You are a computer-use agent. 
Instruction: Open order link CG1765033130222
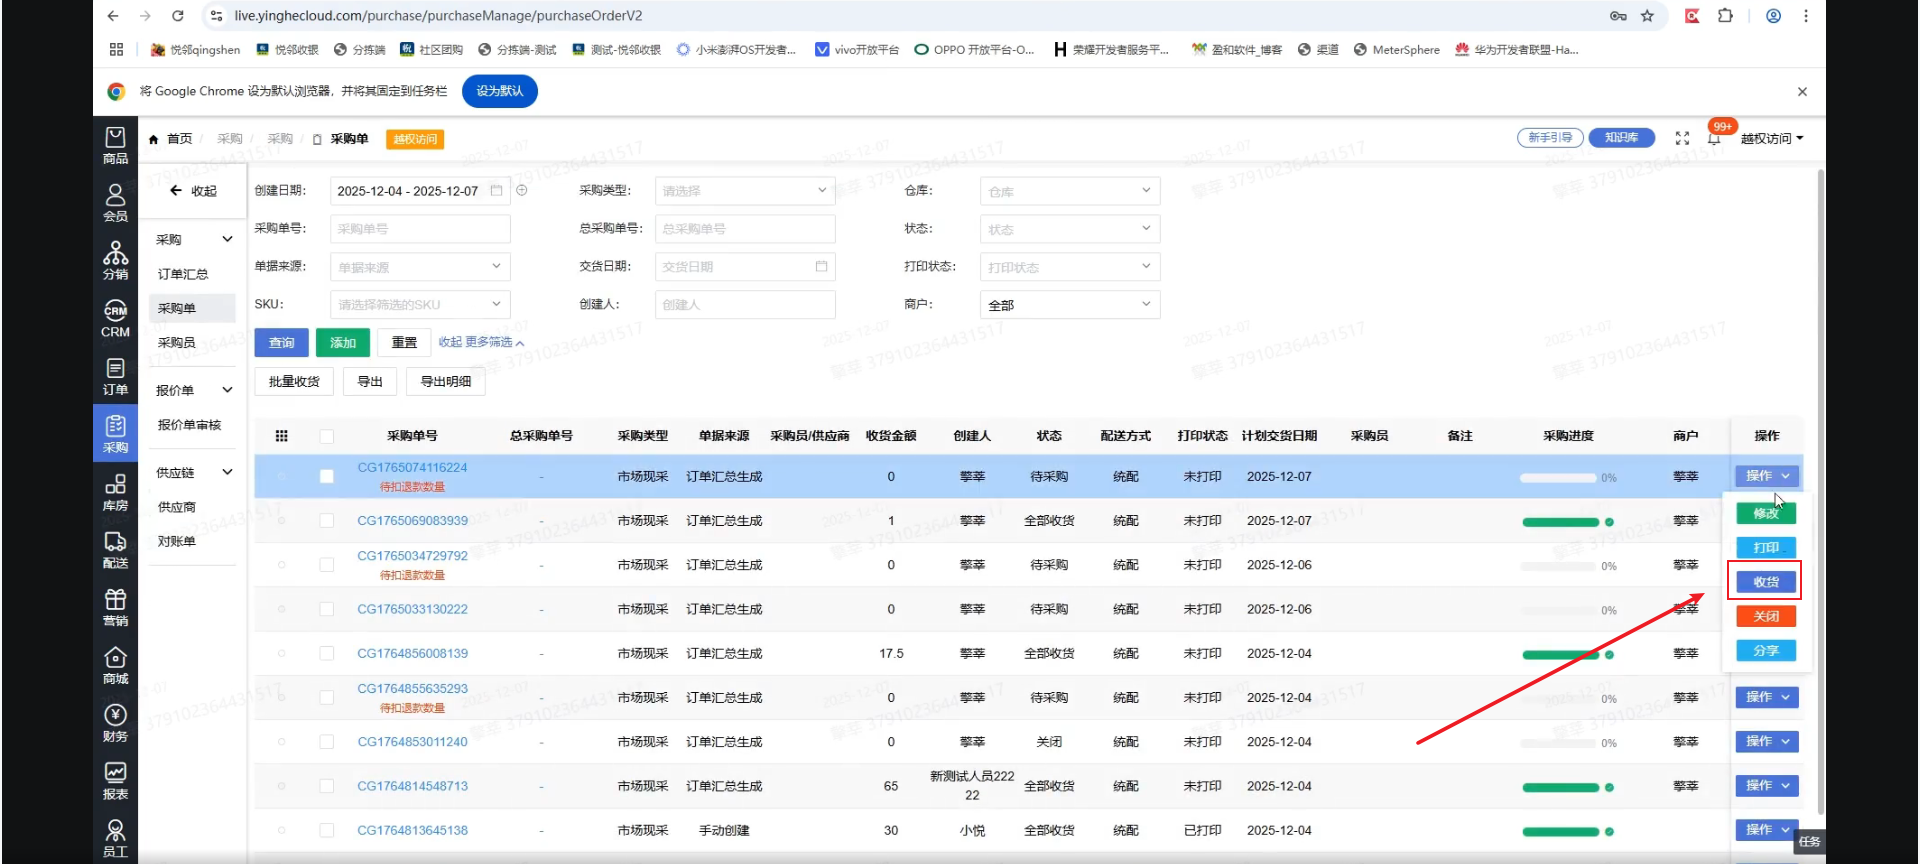(x=412, y=609)
